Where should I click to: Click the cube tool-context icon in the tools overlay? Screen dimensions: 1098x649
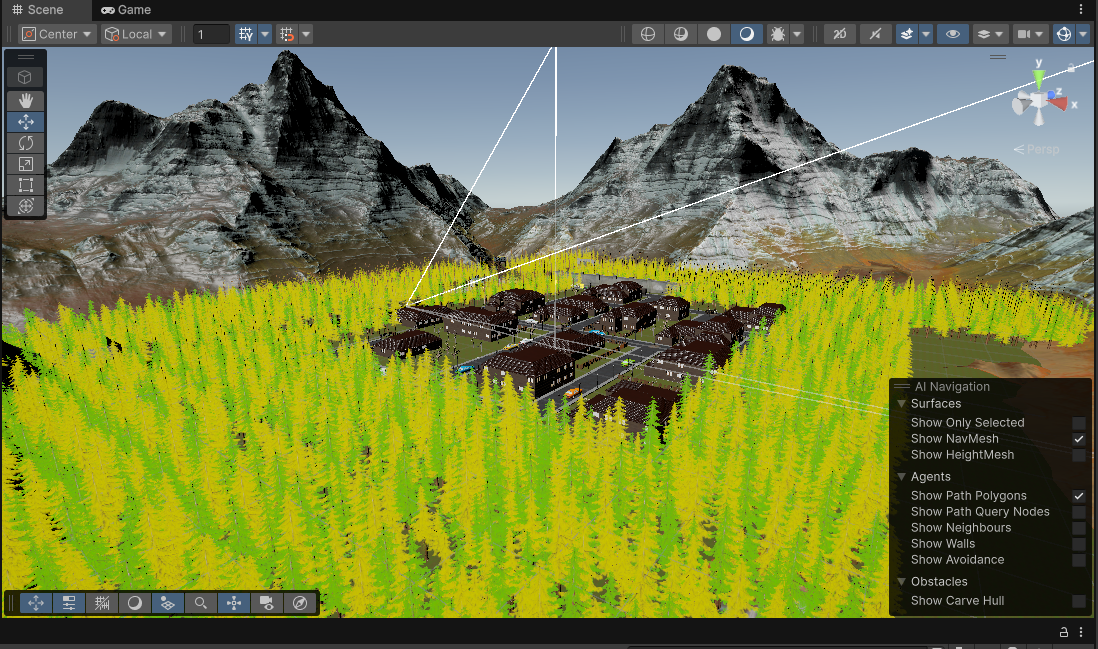click(25, 77)
